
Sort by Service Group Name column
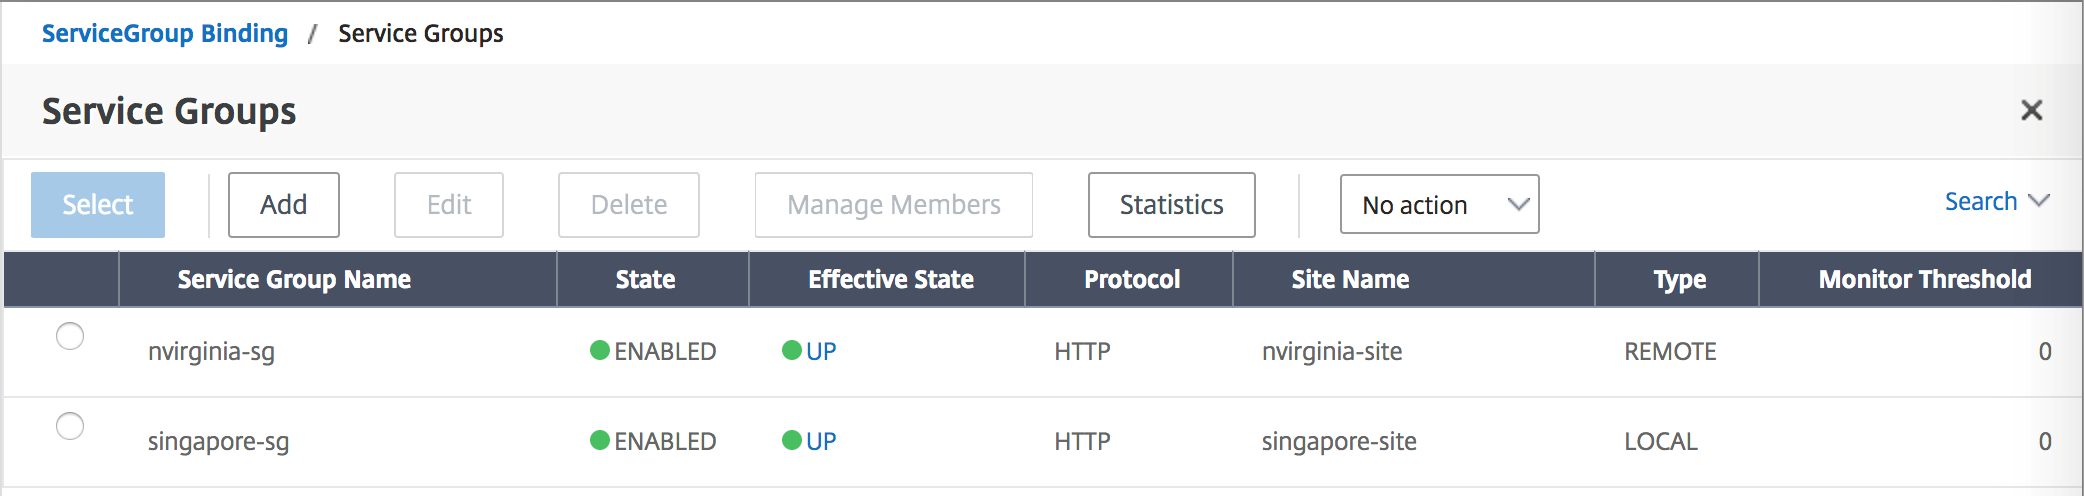(x=294, y=279)
